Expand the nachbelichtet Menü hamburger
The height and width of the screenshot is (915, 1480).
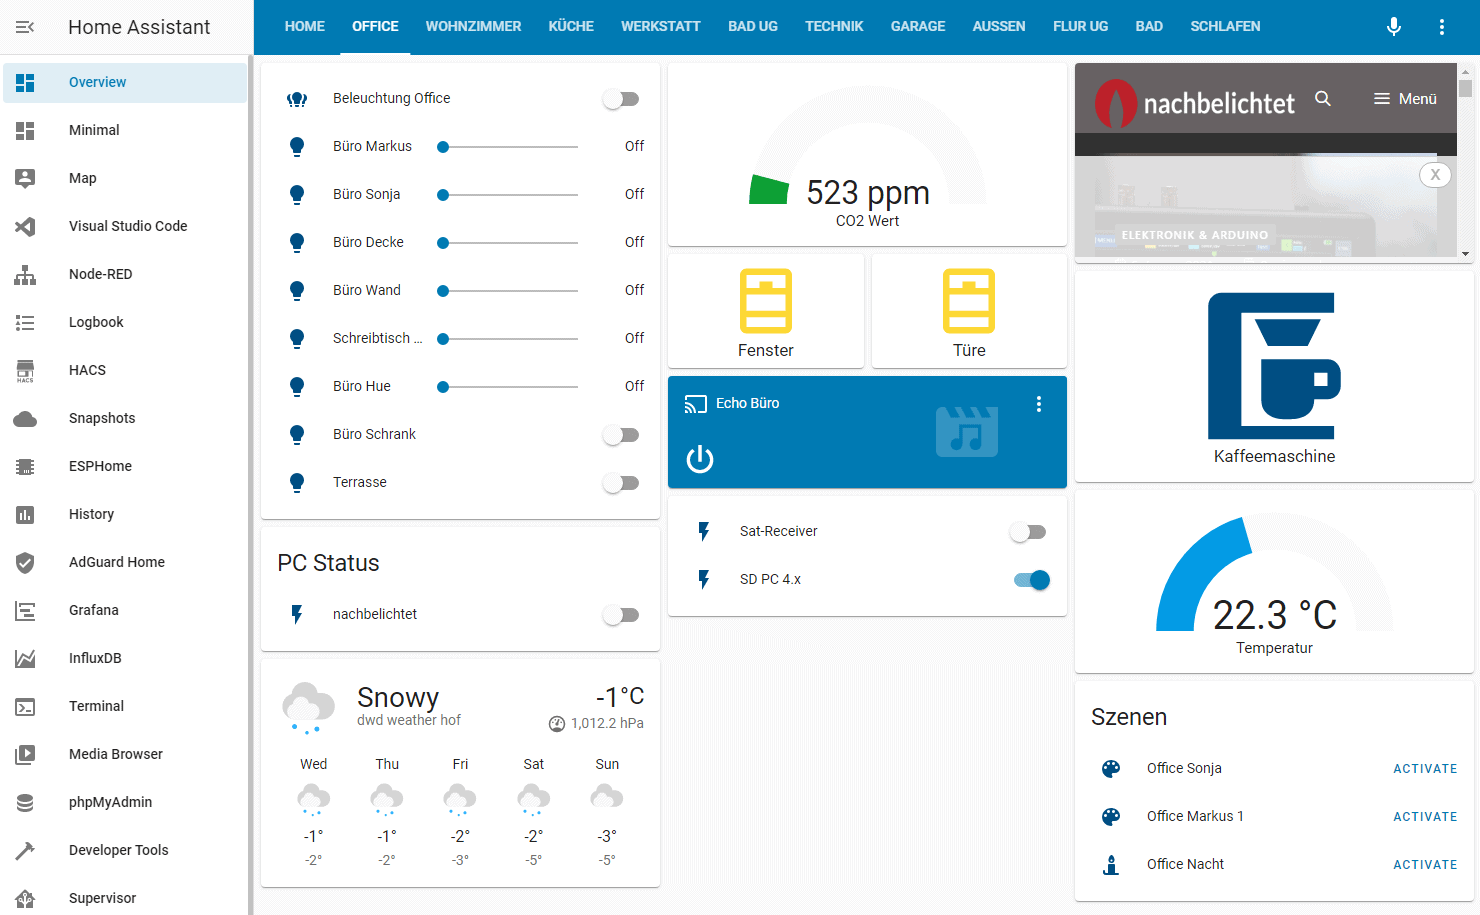point(1405,99)
